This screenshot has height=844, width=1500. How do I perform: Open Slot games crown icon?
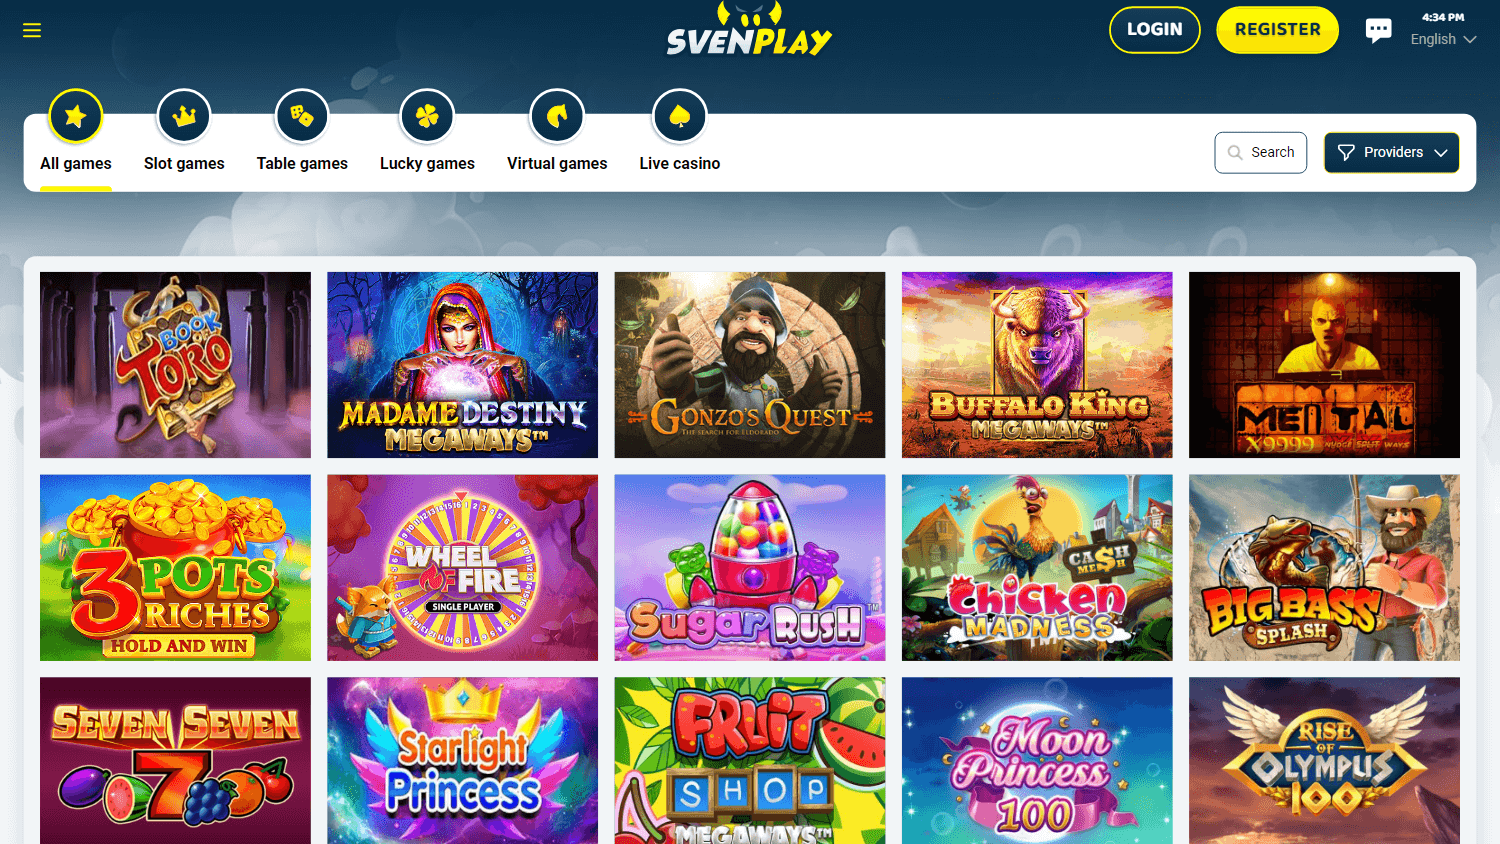click(184, 117)
